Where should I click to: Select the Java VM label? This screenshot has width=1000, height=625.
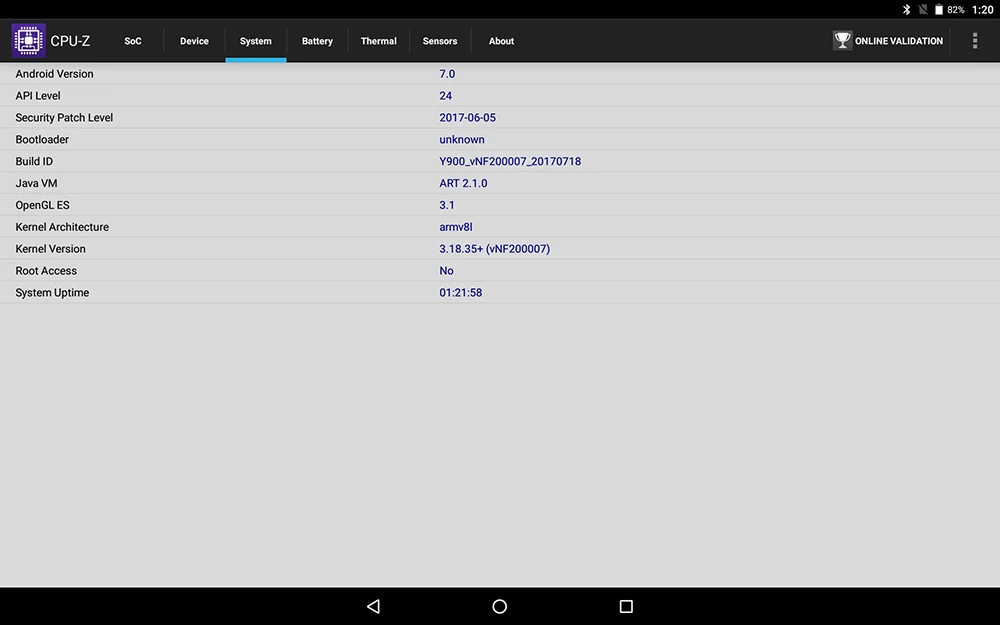(x=36, y=183)
